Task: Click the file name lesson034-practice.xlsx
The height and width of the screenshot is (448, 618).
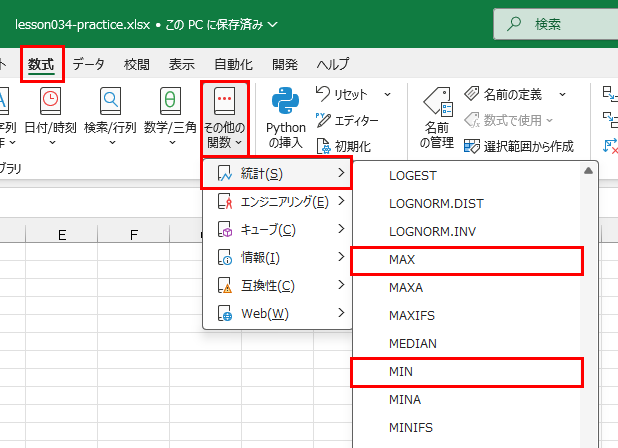Action: (82, 24)
